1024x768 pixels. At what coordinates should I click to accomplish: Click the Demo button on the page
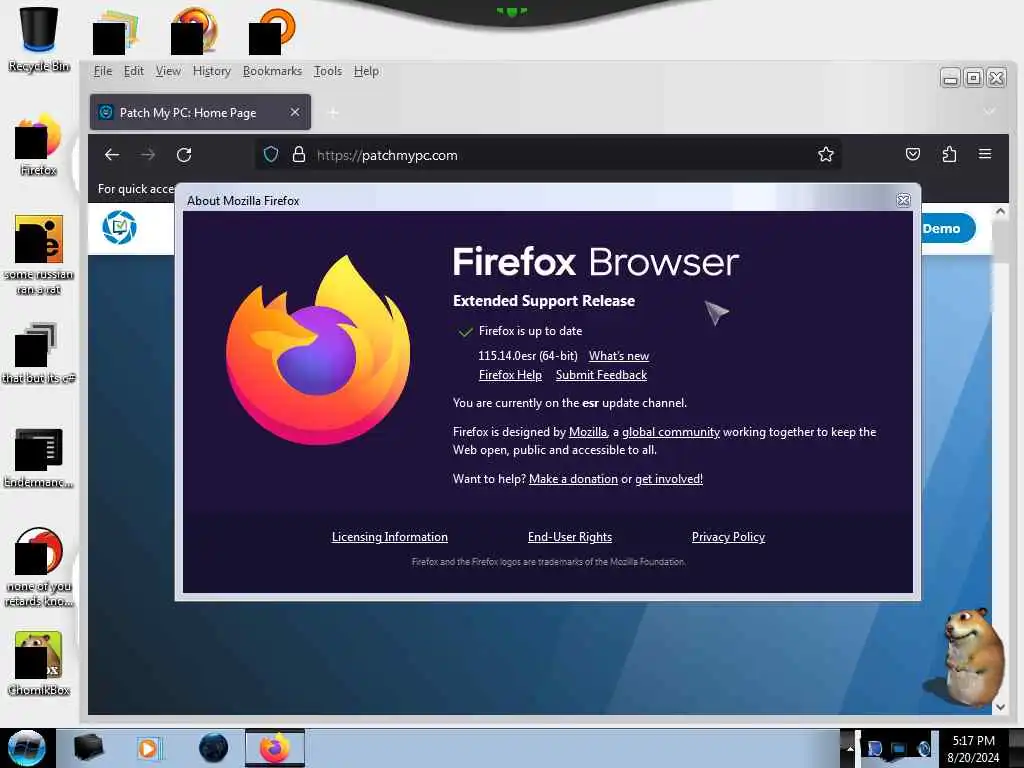click(948, 229)
